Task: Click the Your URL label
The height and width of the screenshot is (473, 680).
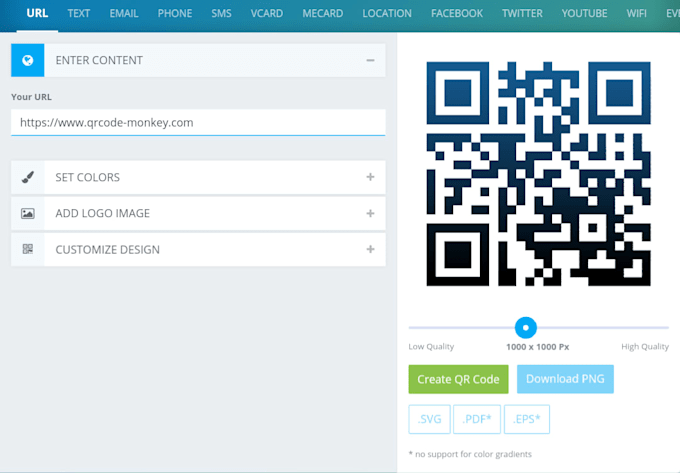Action: (x=31, y=97)
